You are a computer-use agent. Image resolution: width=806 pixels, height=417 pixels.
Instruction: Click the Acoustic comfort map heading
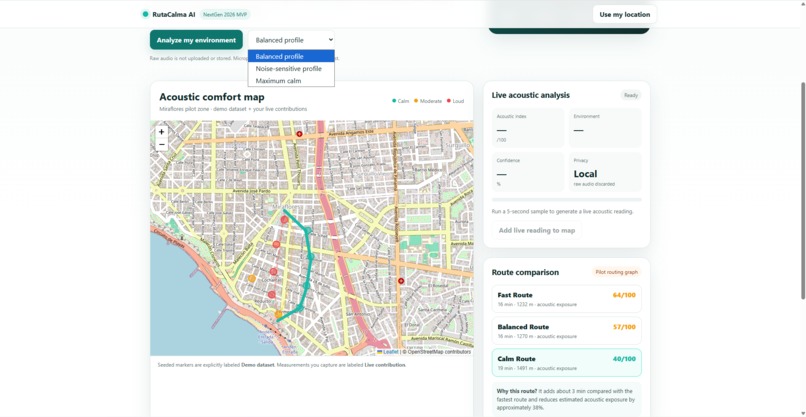(x=212, y=97)
